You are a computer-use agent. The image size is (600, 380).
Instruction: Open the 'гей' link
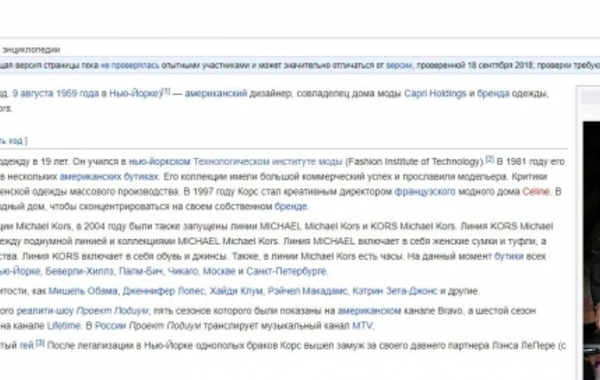tap(27, 346)
